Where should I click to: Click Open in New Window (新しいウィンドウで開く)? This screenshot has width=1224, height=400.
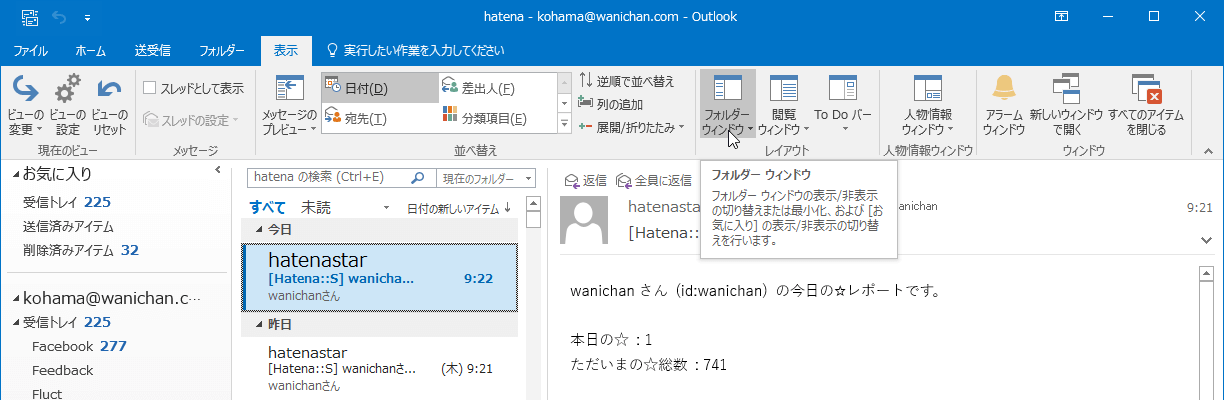(x=1066, y=105)
